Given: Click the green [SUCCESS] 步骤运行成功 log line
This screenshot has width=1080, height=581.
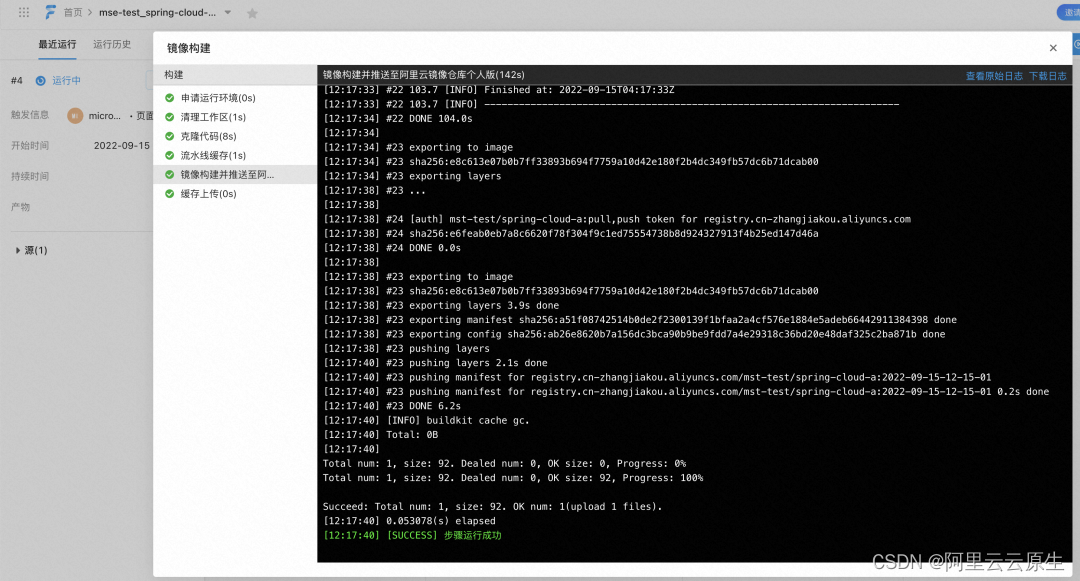Looking at the screenshot, I should pyautogui.click(x=412, y=535).
